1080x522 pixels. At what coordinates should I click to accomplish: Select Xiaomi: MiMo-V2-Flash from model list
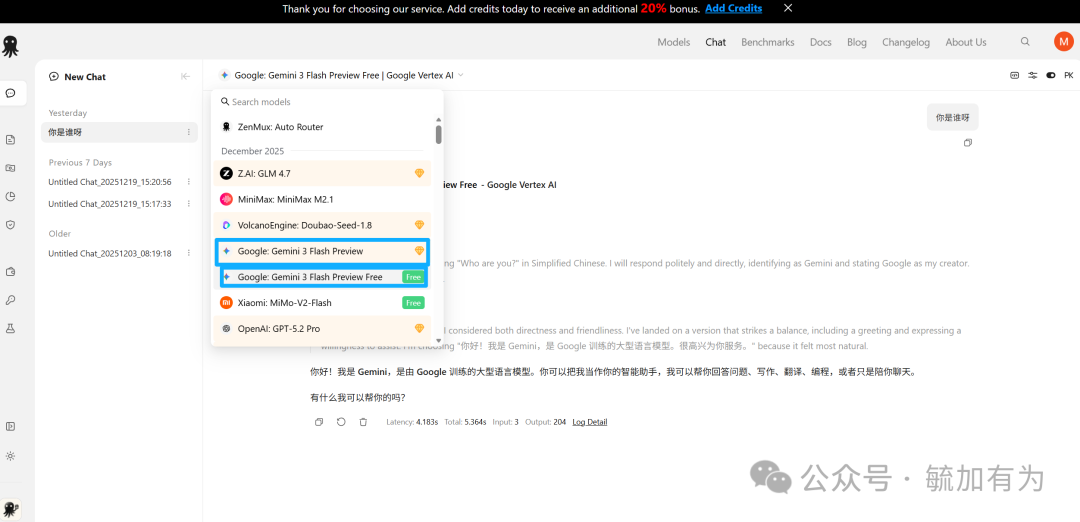[x=284, y=303]
